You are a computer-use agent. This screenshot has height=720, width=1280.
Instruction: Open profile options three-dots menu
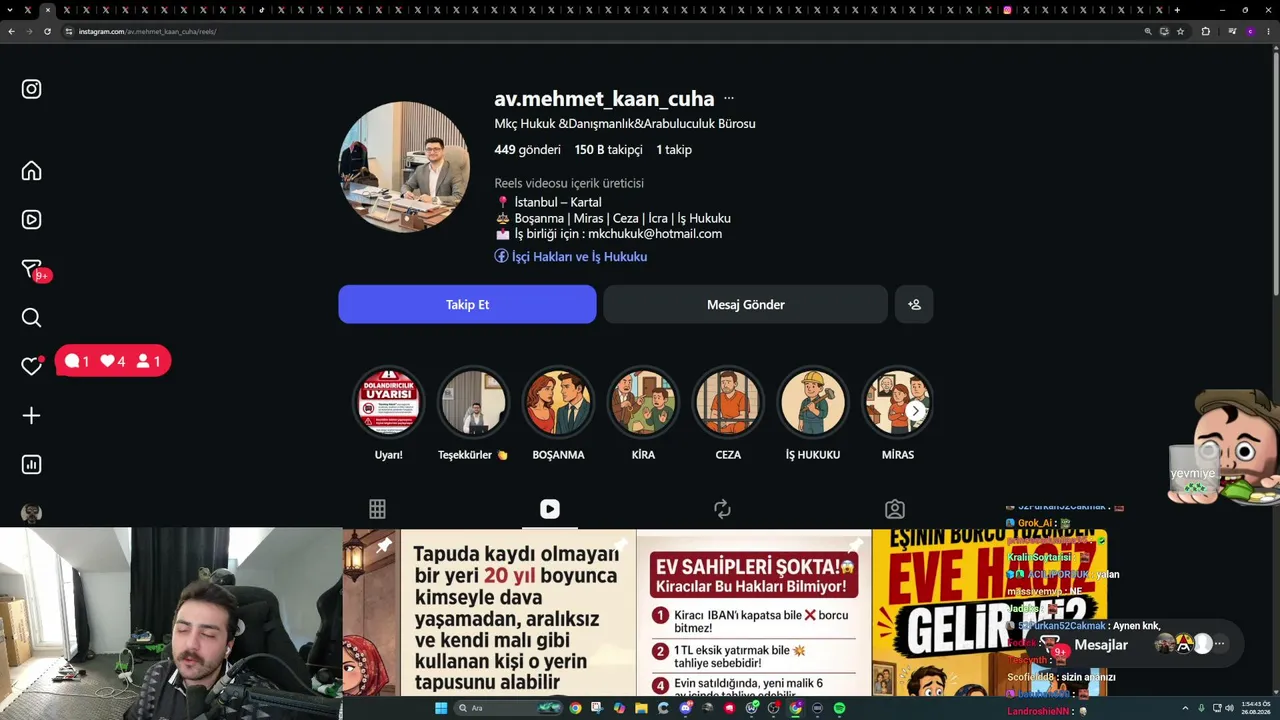tap(729, 99)
